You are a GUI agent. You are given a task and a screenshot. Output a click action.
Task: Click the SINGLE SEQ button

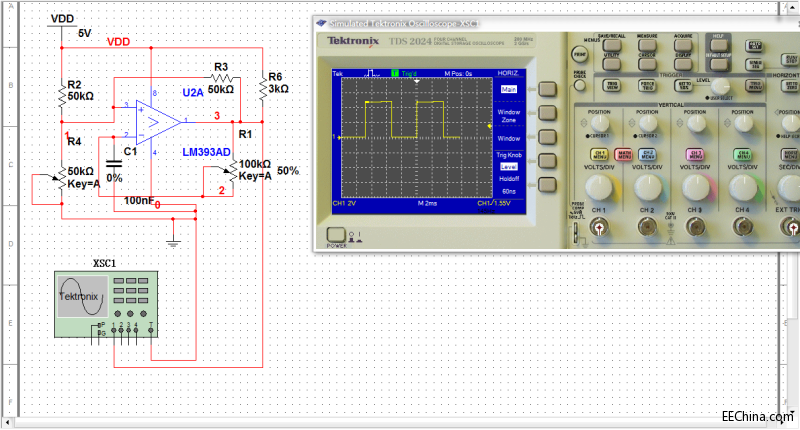pos(755,64)
